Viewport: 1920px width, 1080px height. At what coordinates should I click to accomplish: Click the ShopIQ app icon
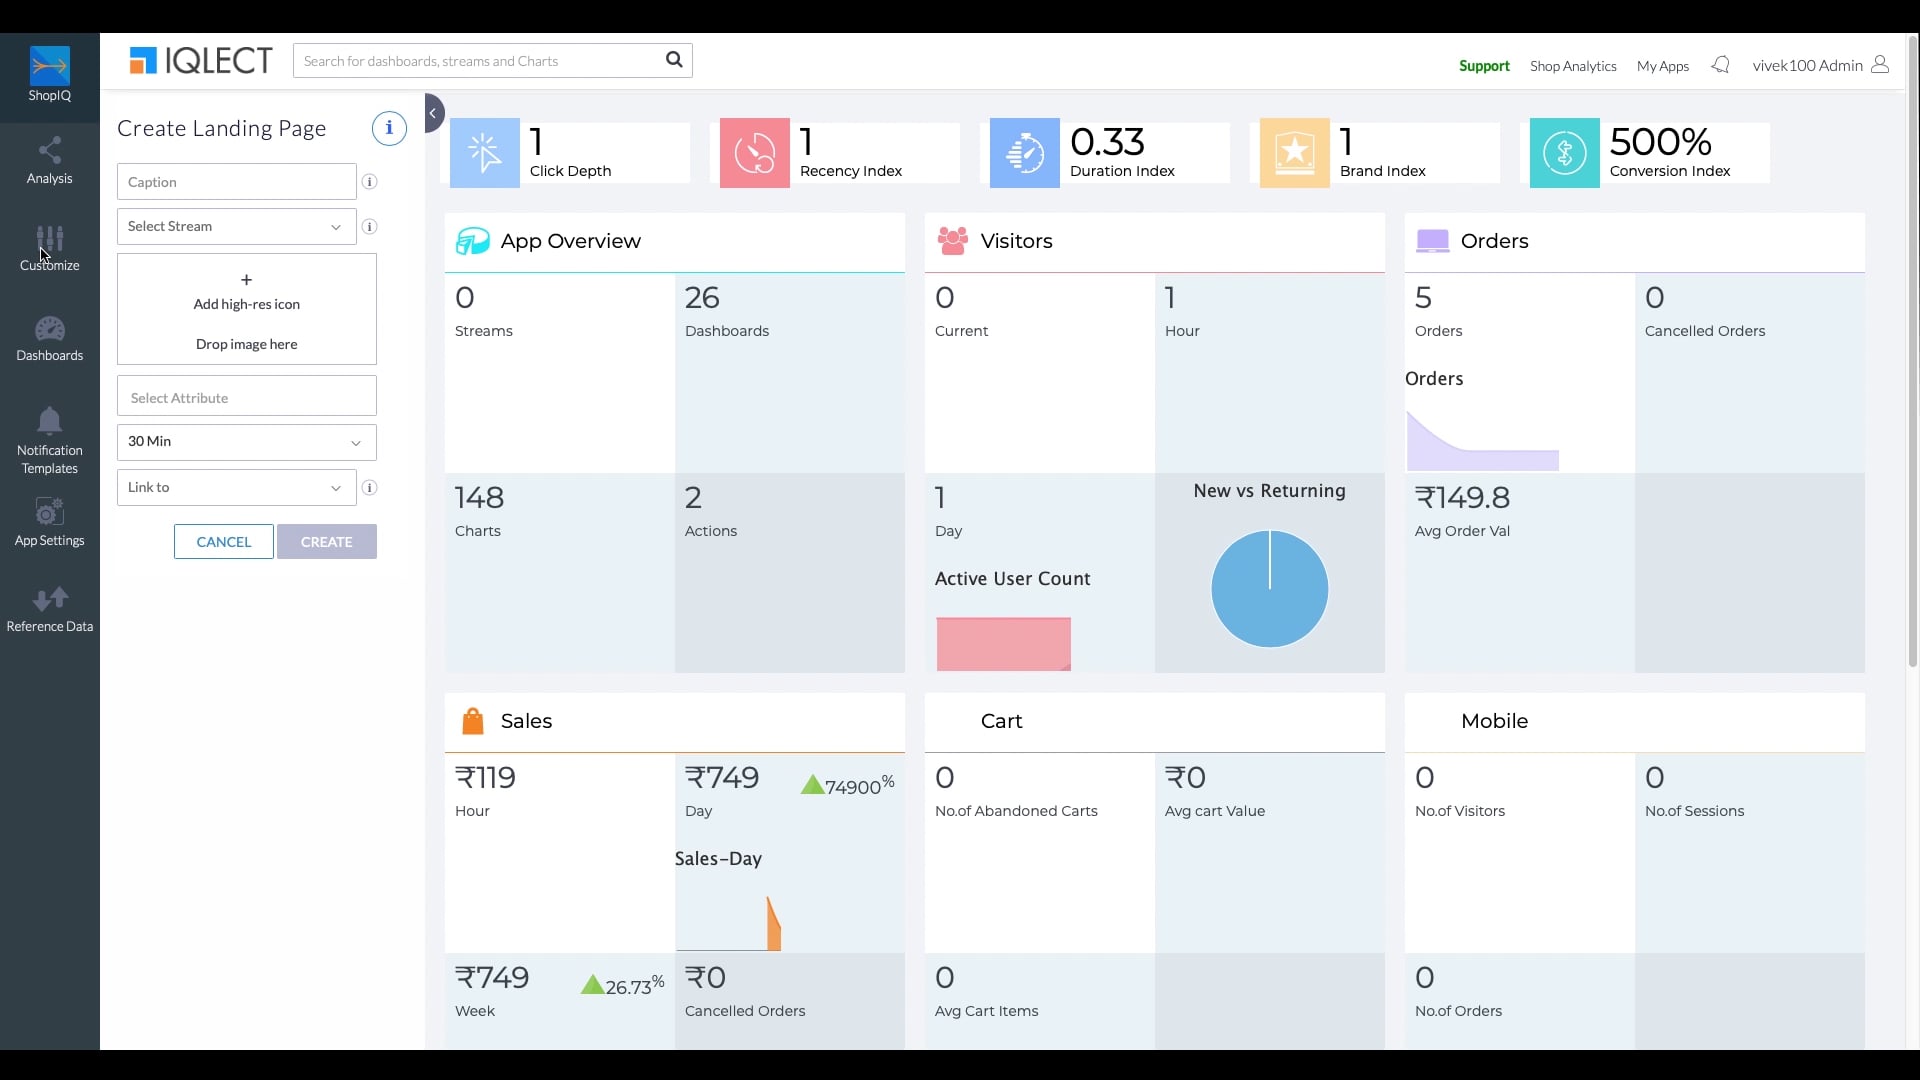pos(49,74)
